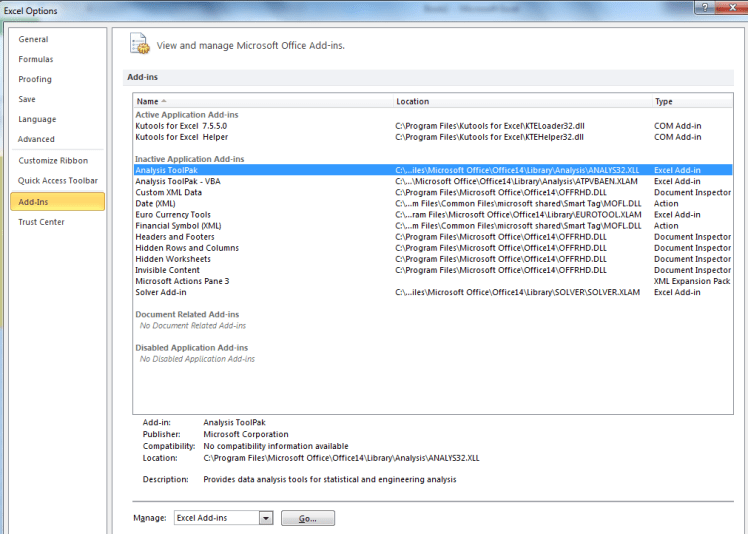Sort add-ins by Location column header
Viewport: 748px width, 534px height.
412,102
